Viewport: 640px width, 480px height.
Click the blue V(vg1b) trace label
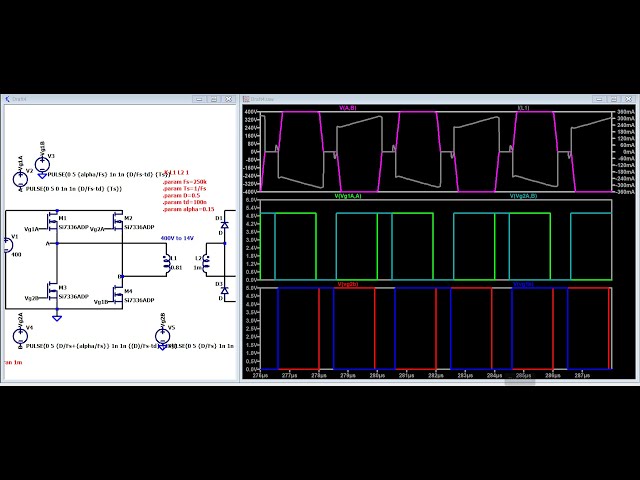pyautogui.click(x=524, y=284)
